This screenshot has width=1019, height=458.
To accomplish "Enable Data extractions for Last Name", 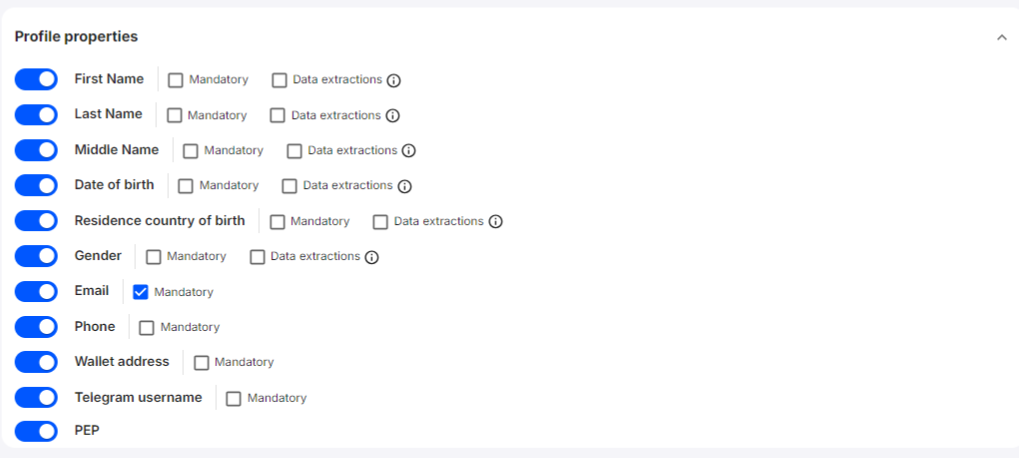I will coord(278,115).
